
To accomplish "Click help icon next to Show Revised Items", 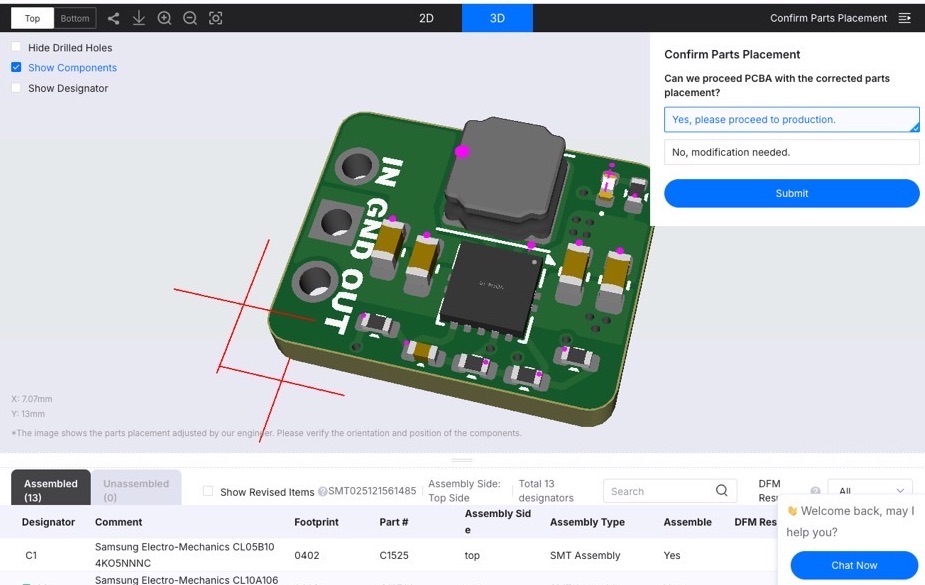I will click(322, 492).
